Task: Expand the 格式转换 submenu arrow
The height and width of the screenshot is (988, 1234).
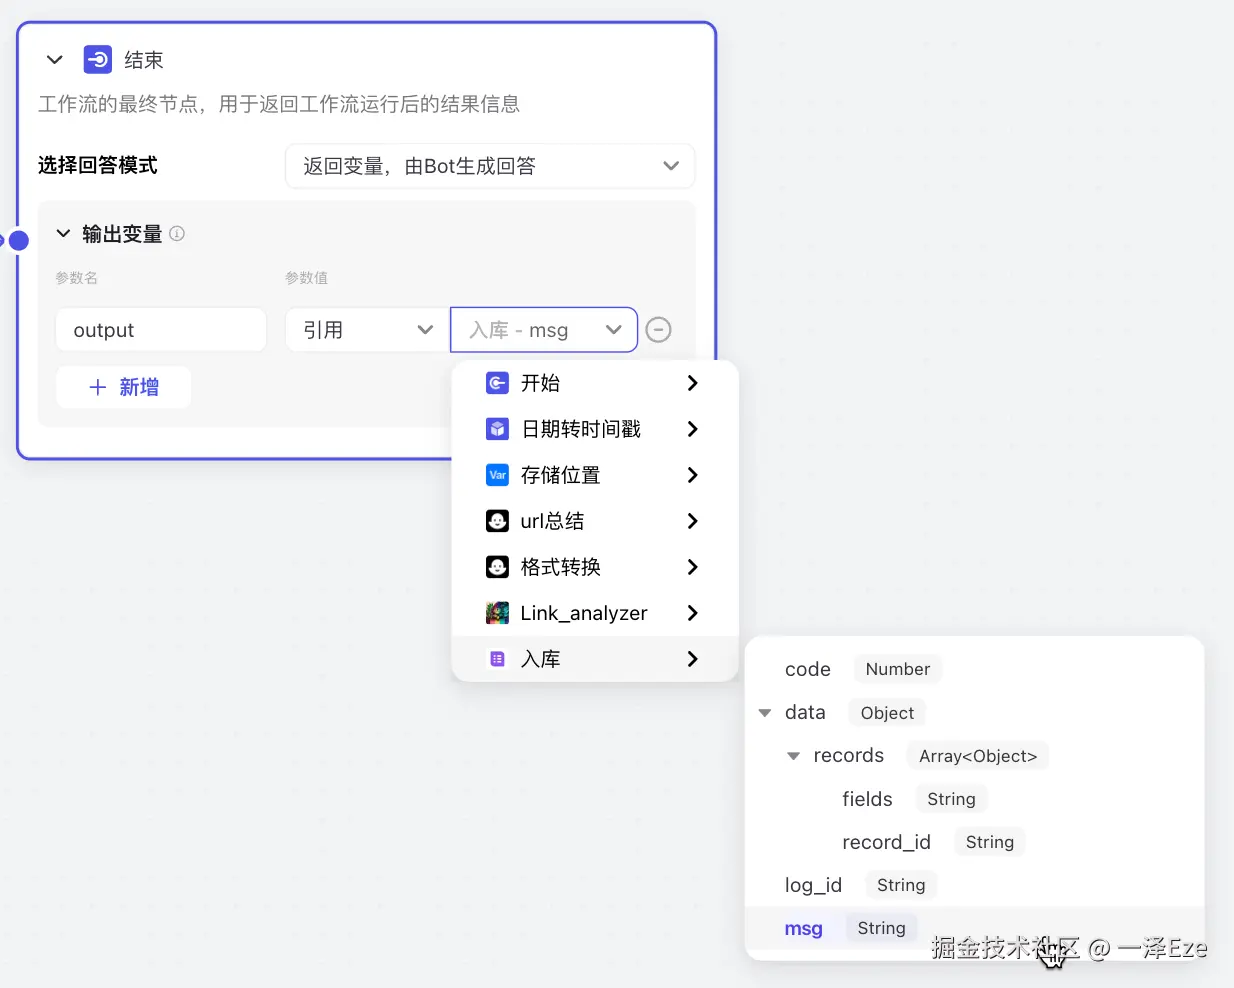Action: point(692,567)
